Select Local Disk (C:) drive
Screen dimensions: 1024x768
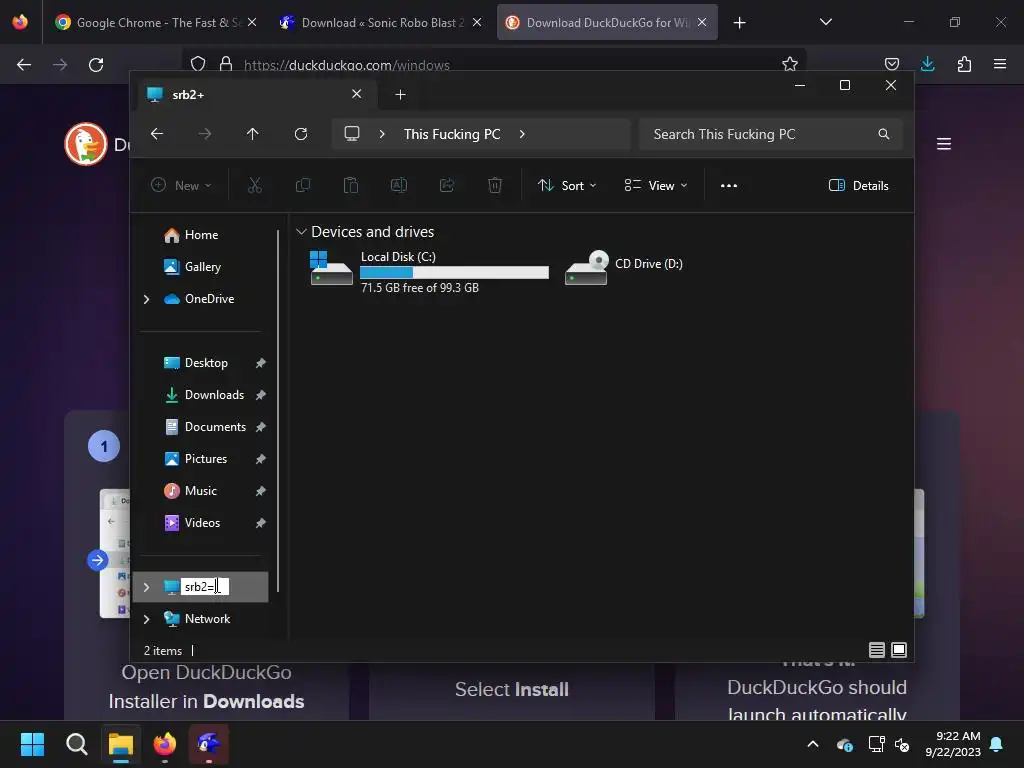[x=429, y=272]
